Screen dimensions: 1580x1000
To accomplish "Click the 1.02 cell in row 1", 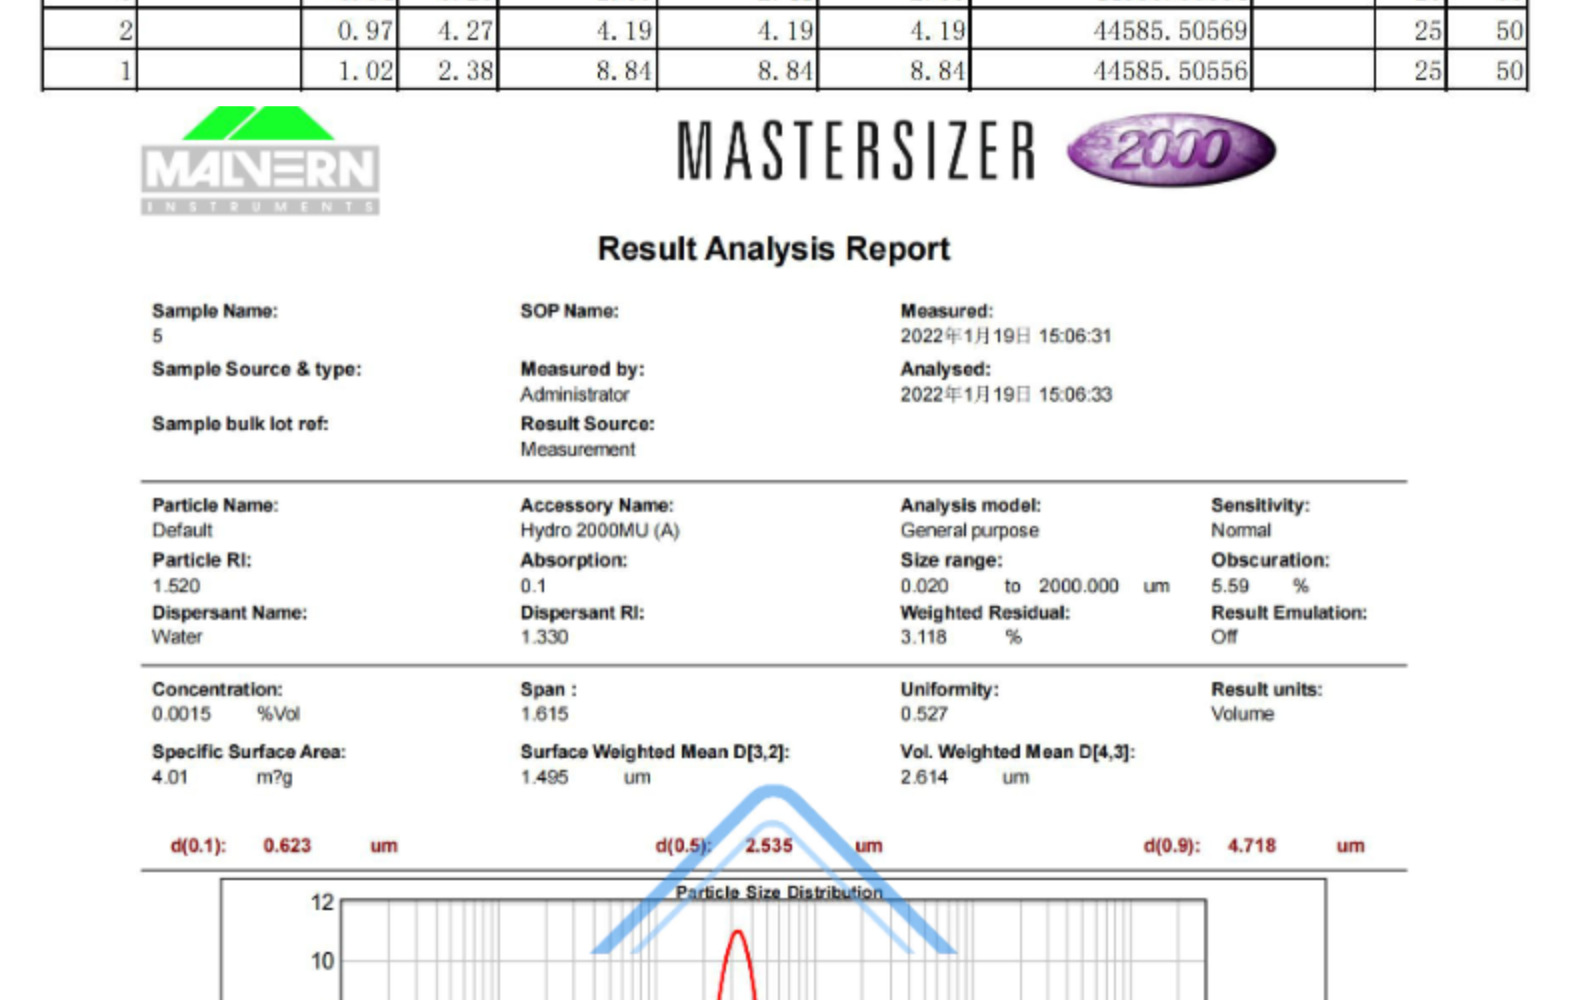I will tap(349, 71).
